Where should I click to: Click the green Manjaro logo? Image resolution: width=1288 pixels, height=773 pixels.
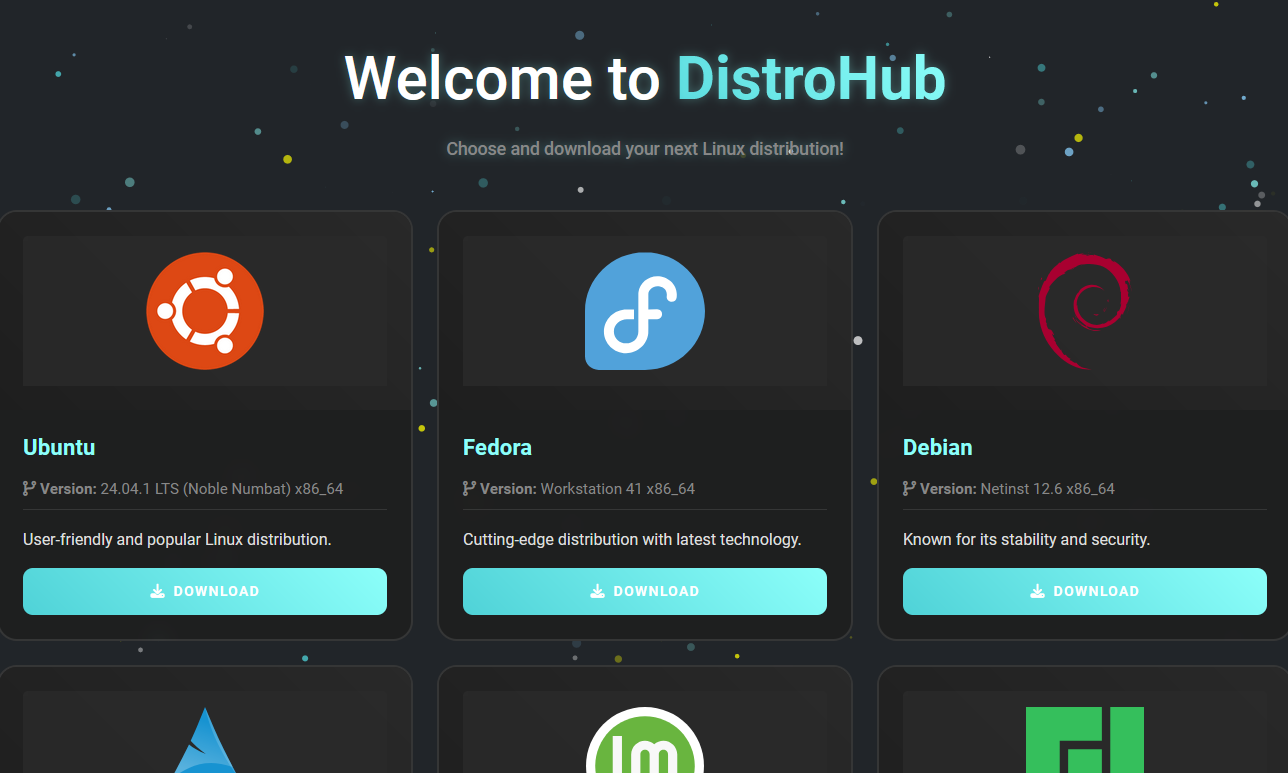pos(1085,740)
